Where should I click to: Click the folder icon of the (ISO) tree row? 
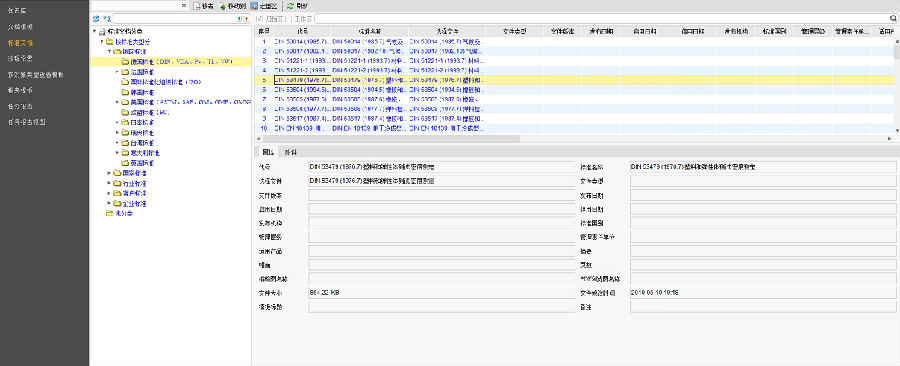point(125,82)
